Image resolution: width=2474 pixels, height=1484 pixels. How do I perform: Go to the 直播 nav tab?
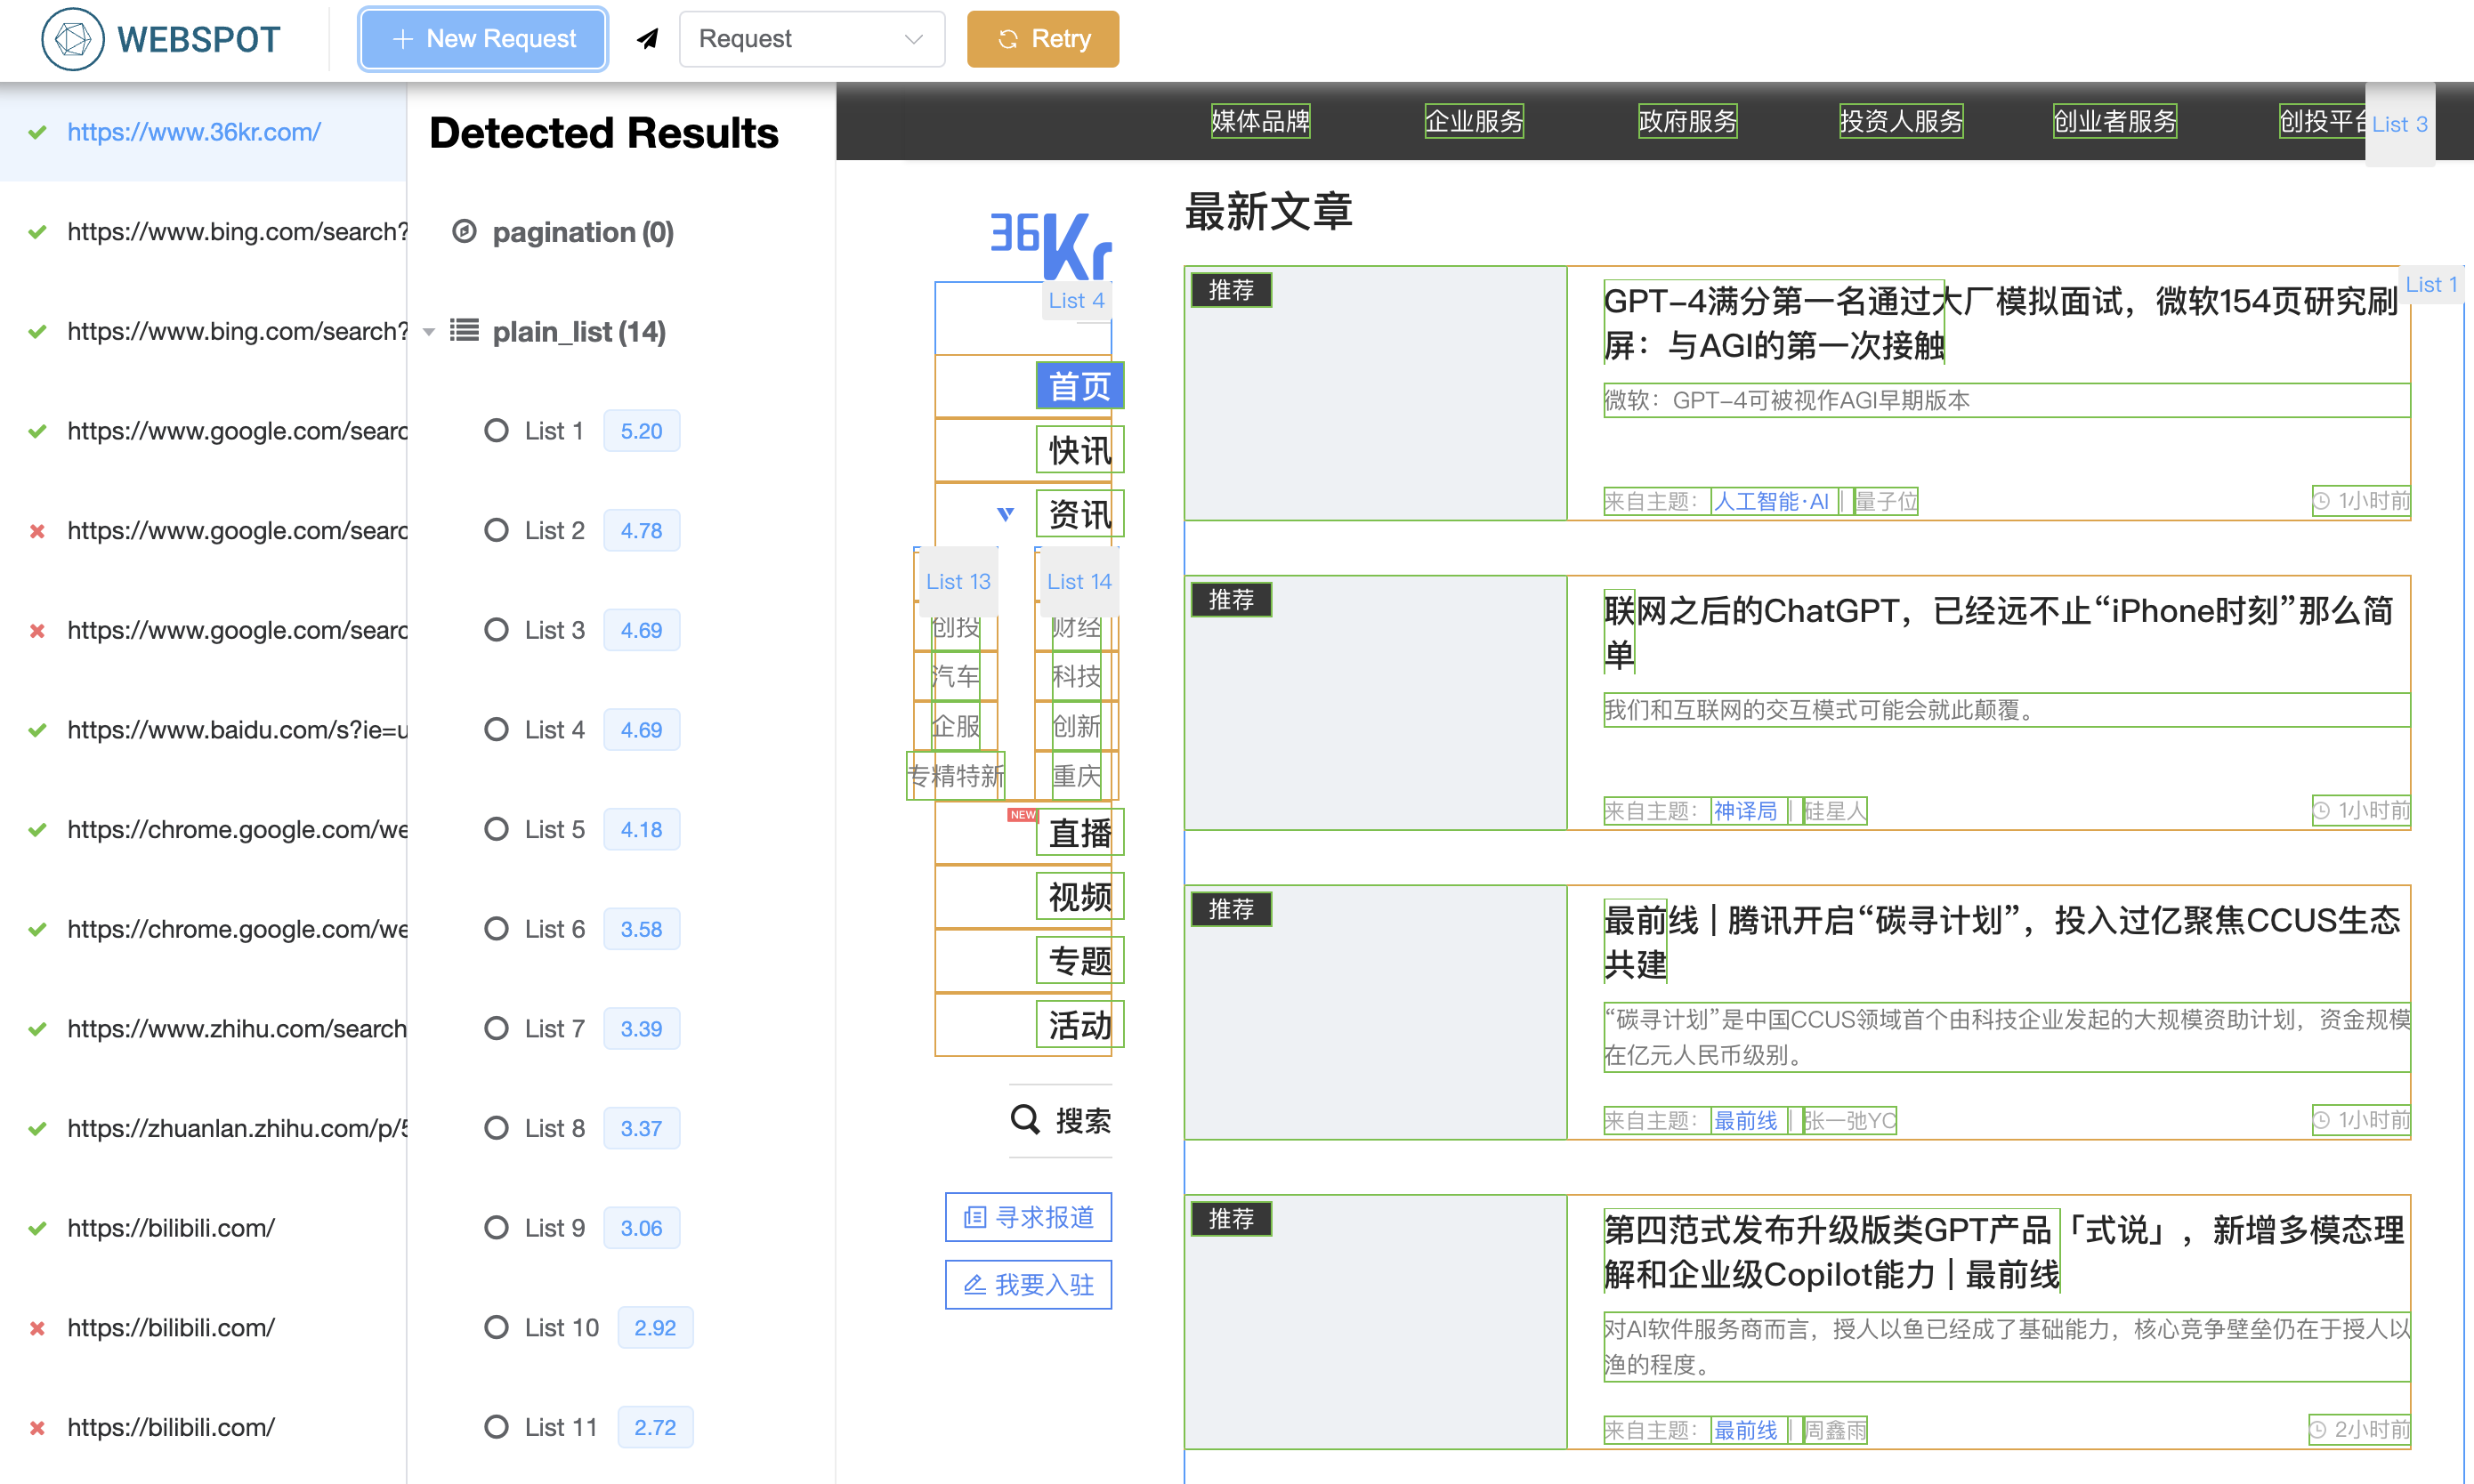(1080, 833)
